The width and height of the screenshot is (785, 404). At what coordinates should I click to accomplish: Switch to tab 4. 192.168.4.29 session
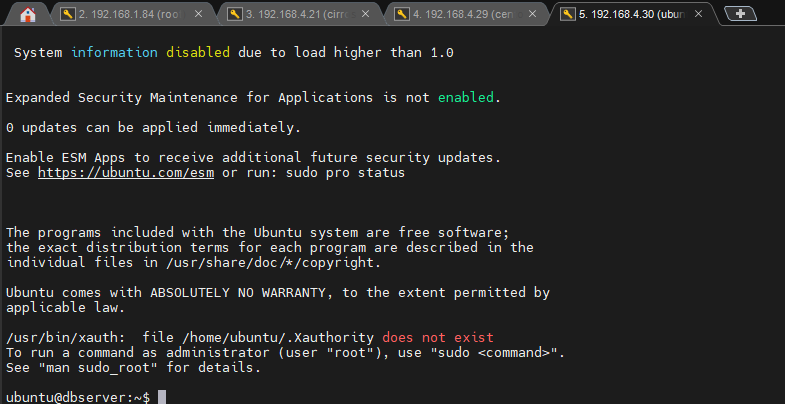(x=468, y=15)
